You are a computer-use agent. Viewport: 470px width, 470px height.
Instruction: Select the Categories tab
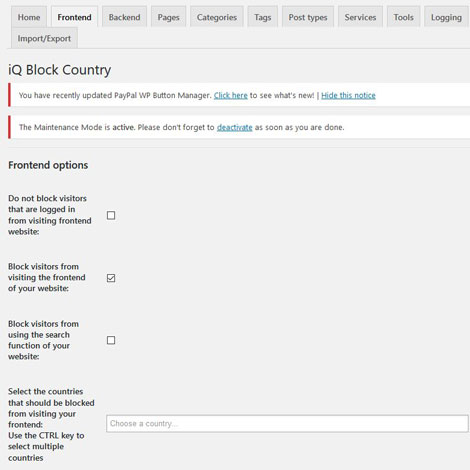click(217, 17)
